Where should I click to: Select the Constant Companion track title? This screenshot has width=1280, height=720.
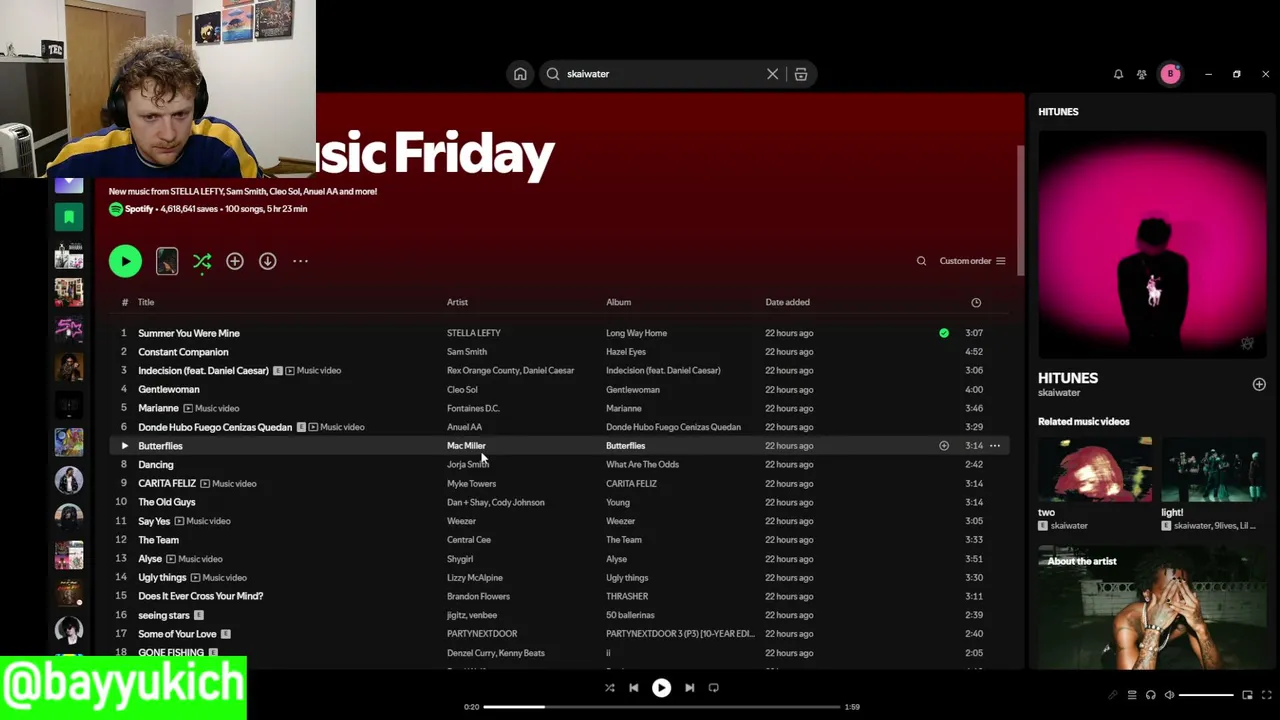[183, 352]
